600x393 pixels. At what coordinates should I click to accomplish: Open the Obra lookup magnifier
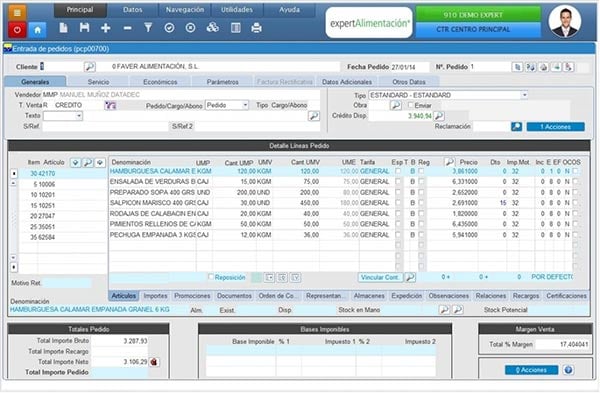(396, 105)
